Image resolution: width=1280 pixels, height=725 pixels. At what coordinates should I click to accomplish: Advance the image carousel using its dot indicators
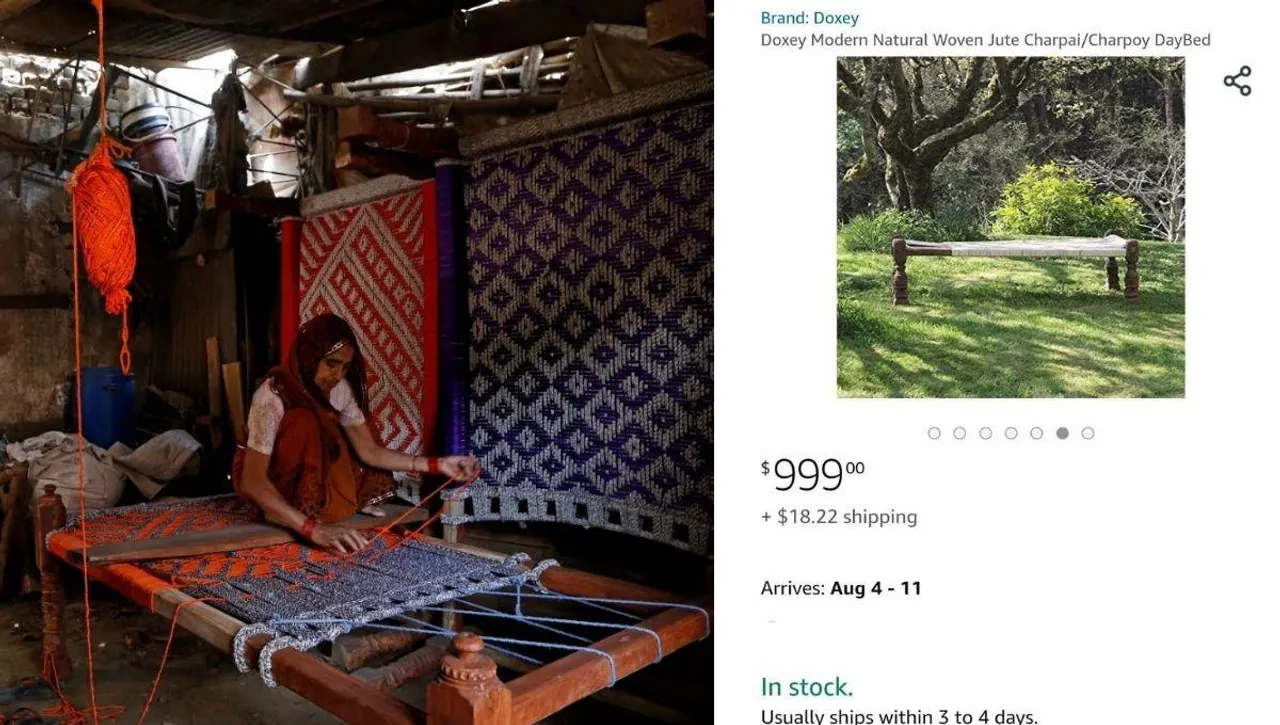[x=1011, y=433]
